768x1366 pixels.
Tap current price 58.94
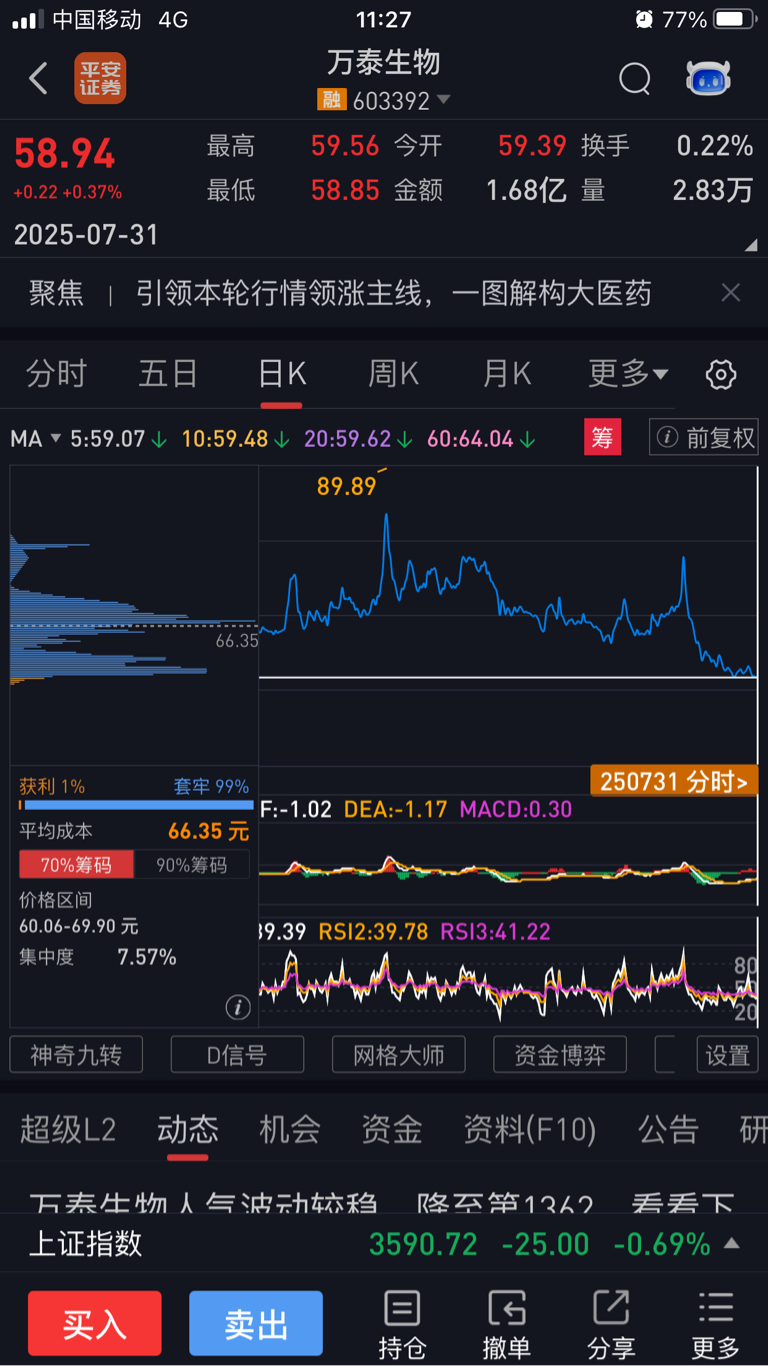(65, 154)
